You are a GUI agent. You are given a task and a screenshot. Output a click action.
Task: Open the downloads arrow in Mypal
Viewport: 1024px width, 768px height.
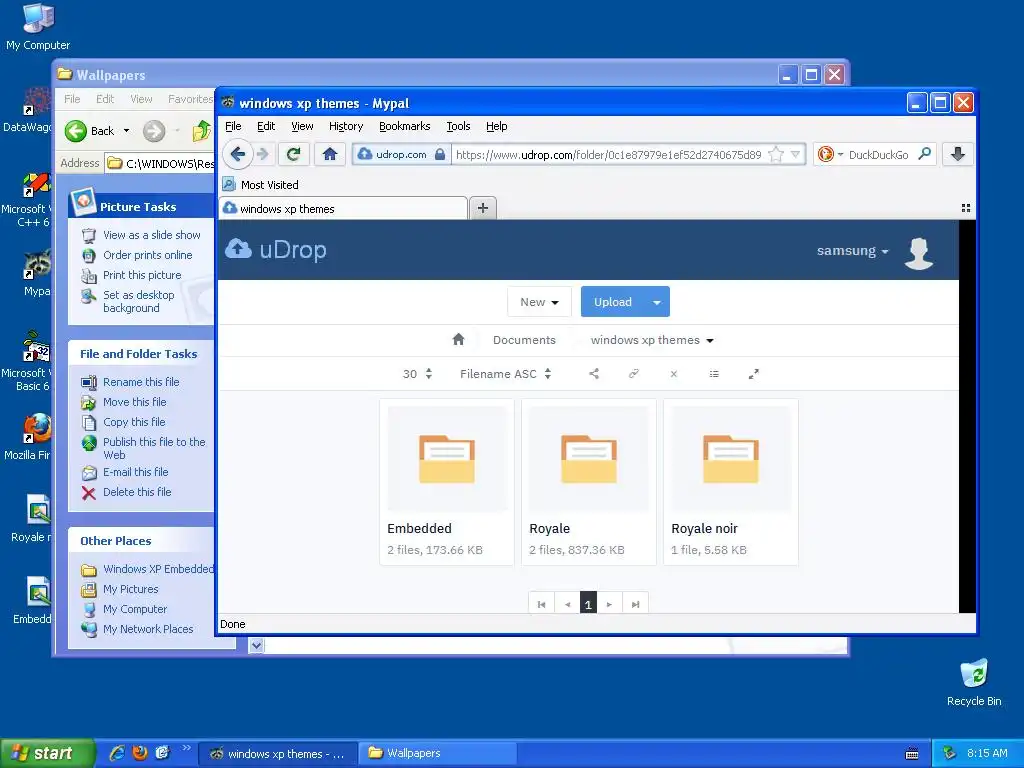point(957,155)
